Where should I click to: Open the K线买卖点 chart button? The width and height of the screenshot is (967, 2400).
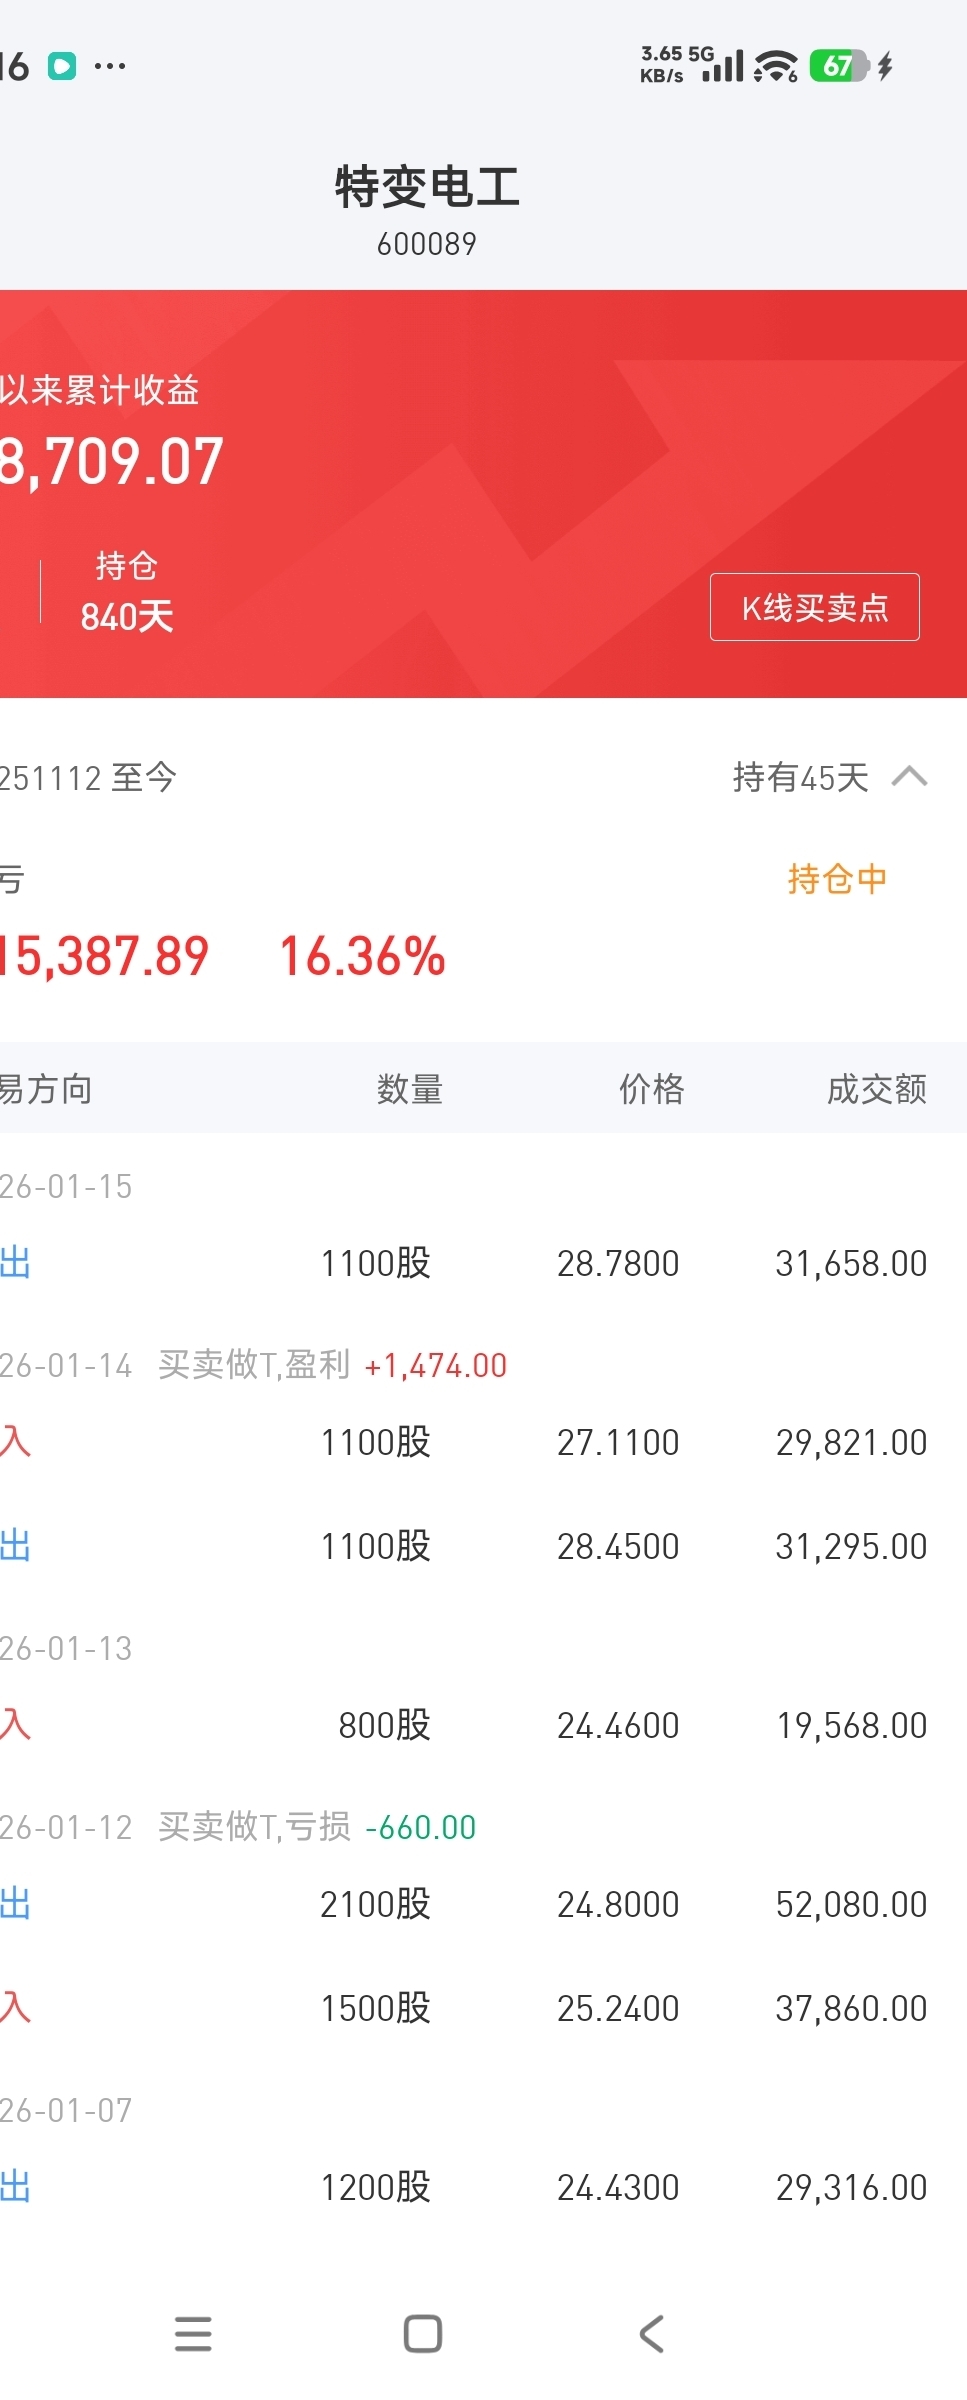click(815, 607)
